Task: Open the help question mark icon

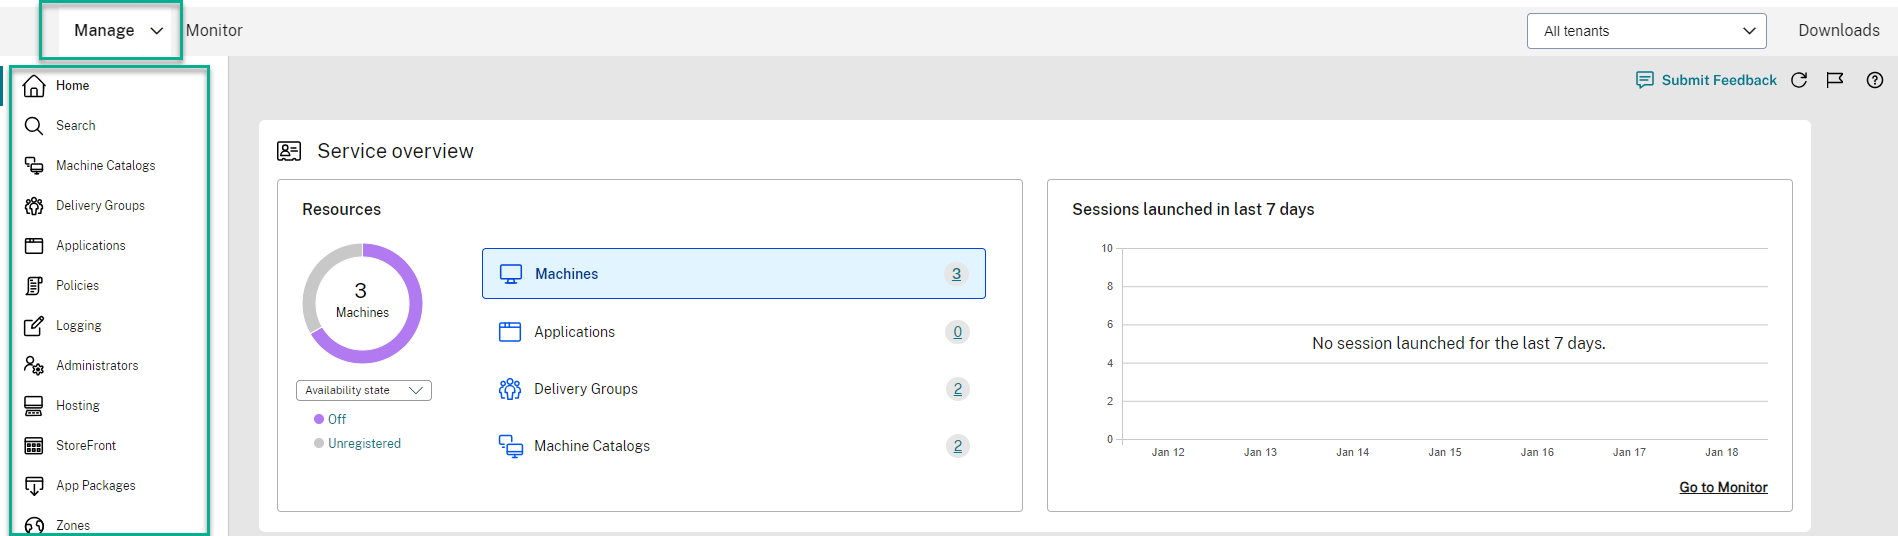Action: 1875,80
